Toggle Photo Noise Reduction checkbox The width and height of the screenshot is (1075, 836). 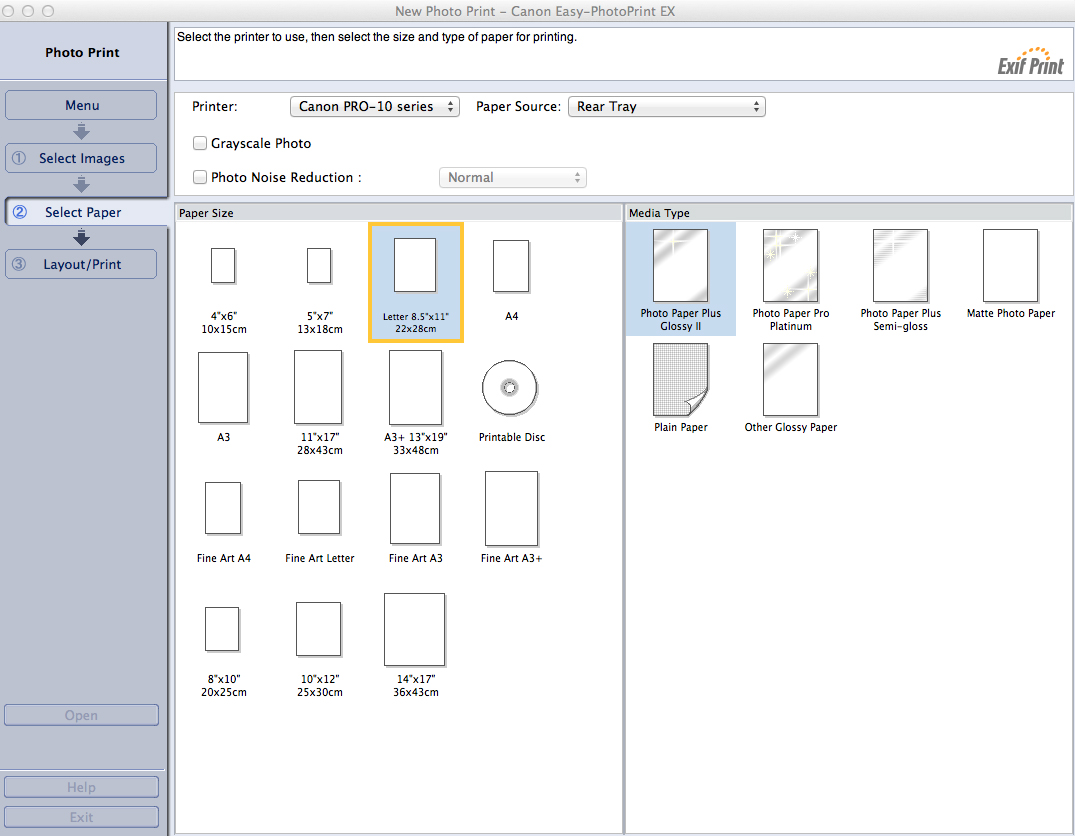coord(200,177)
